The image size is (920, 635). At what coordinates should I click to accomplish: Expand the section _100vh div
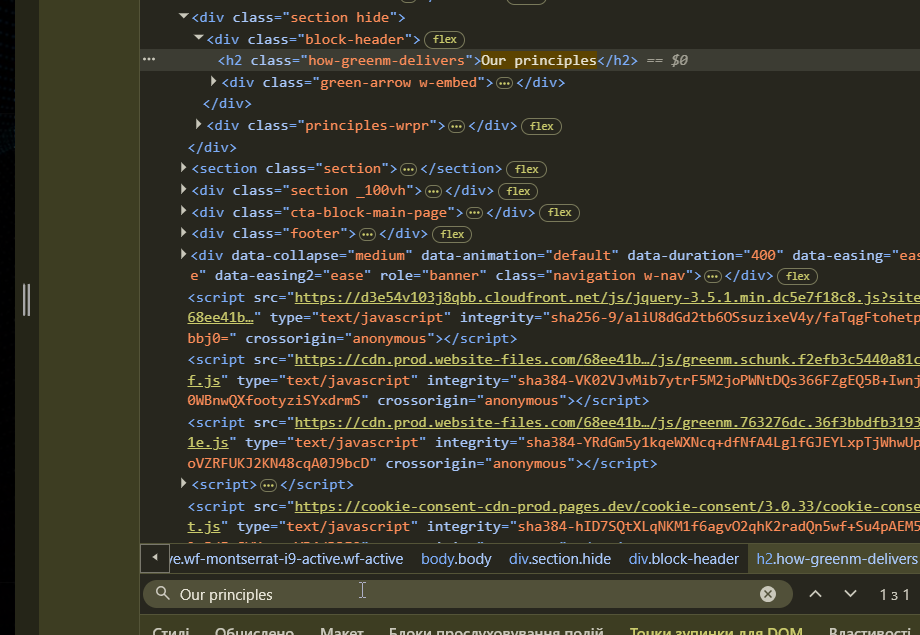pos(184,189)
